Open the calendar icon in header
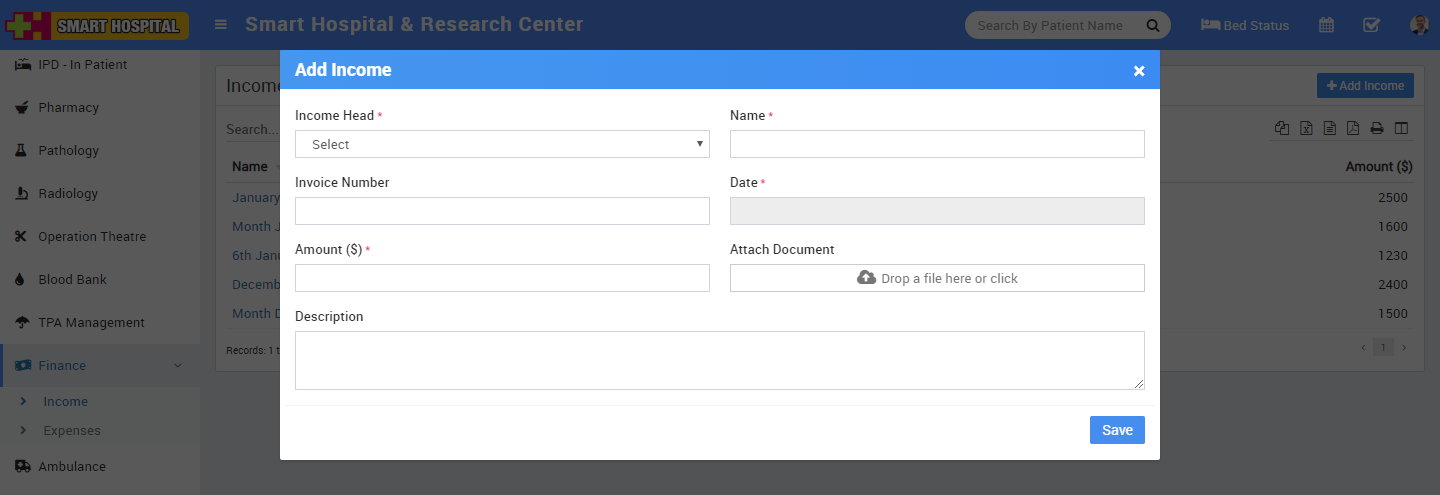1440x495 pixels. pyautogui.click(x=1326, y=25)
